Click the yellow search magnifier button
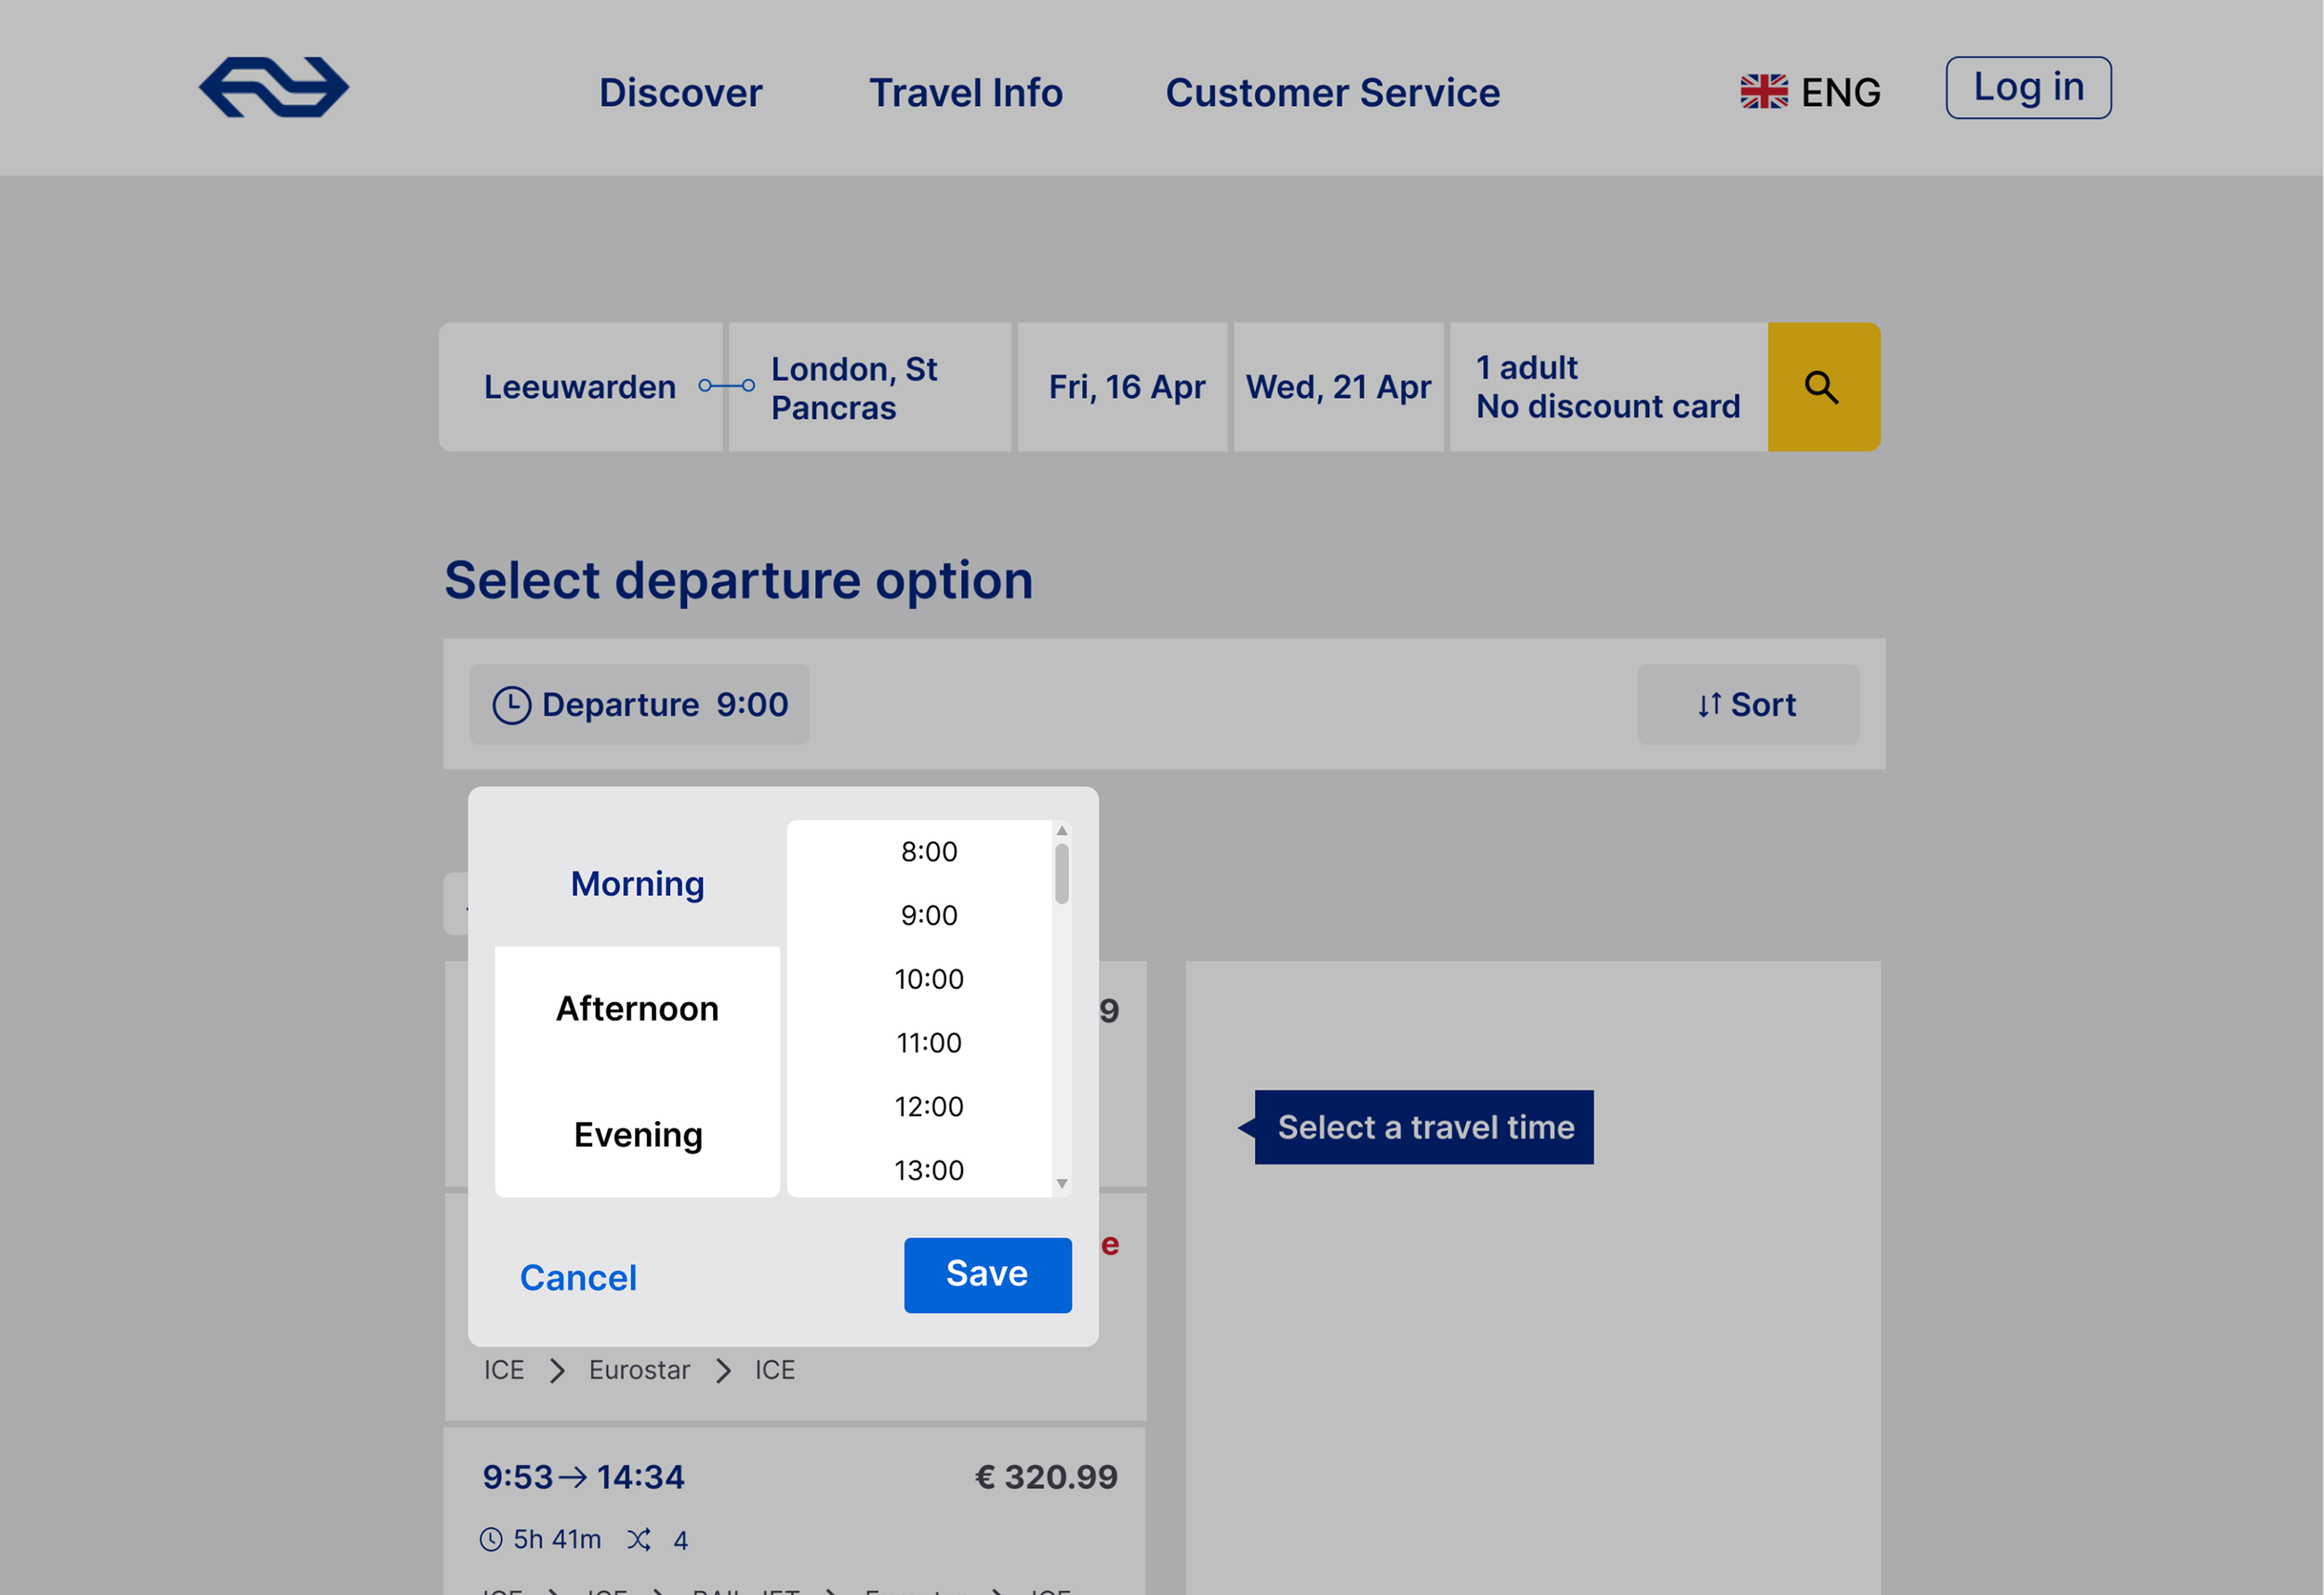 point(1823,387)
